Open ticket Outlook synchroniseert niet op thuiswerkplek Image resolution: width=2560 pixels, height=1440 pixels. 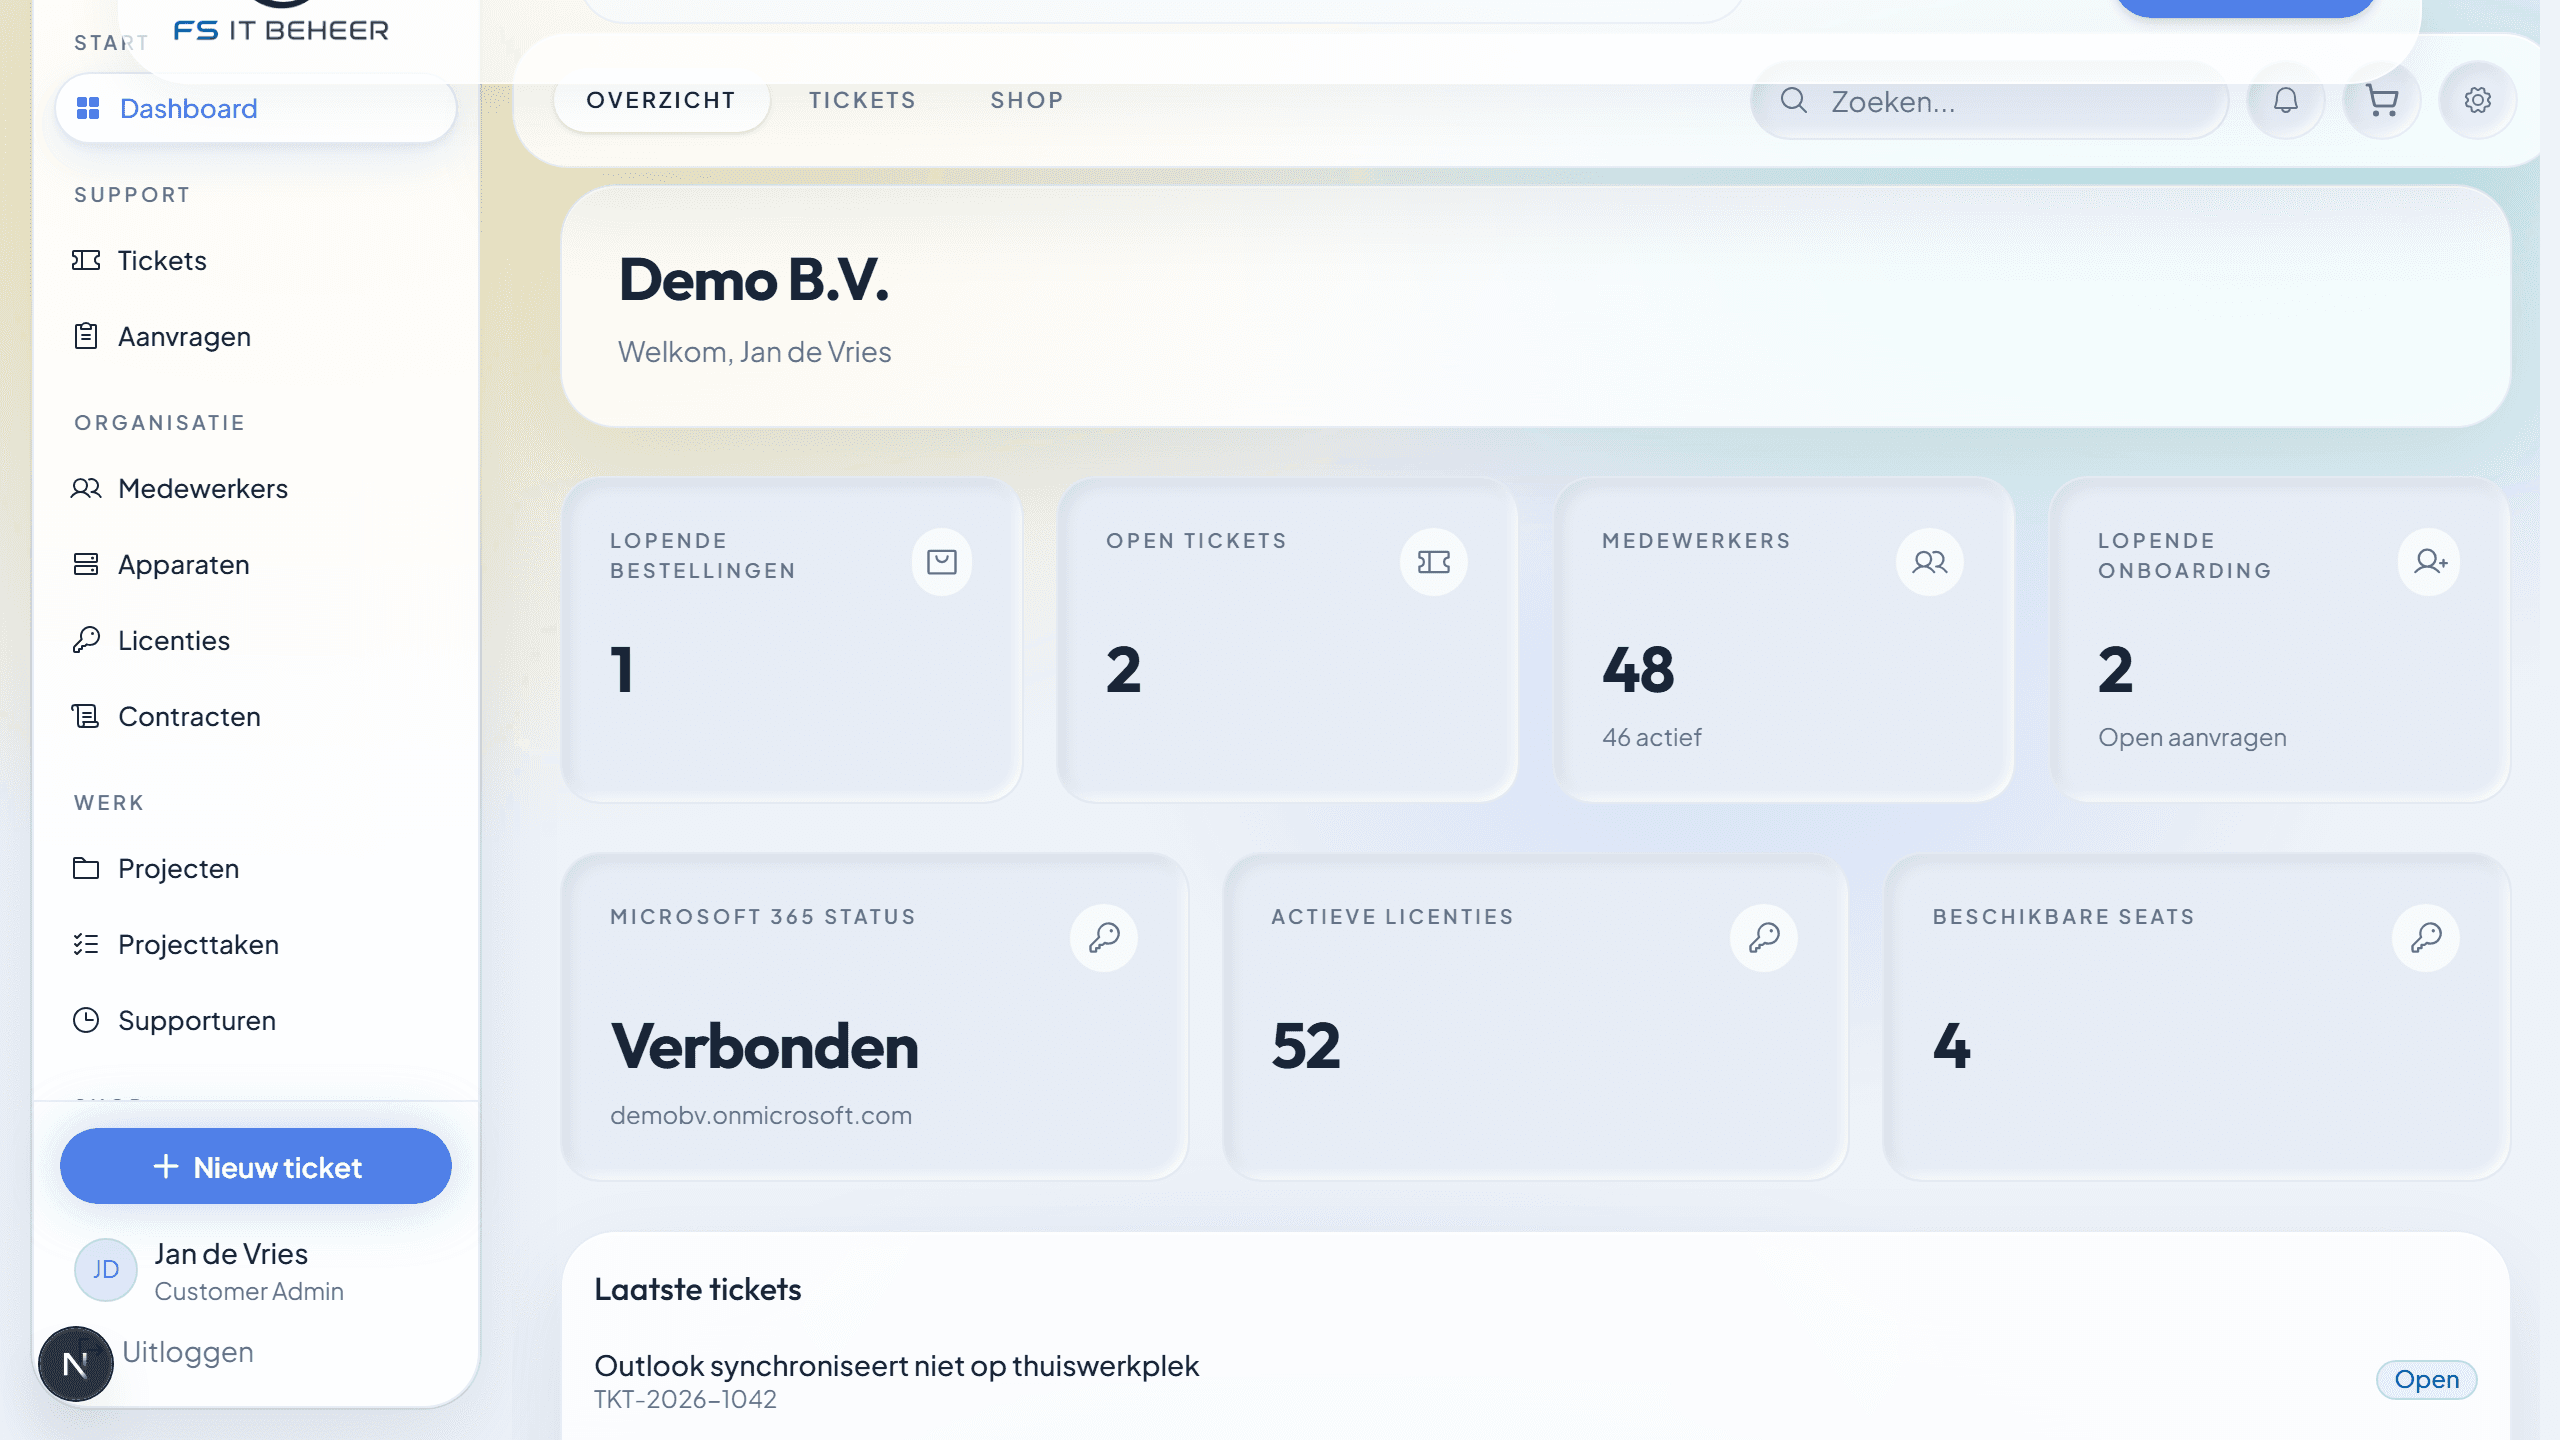[896, 1366]
